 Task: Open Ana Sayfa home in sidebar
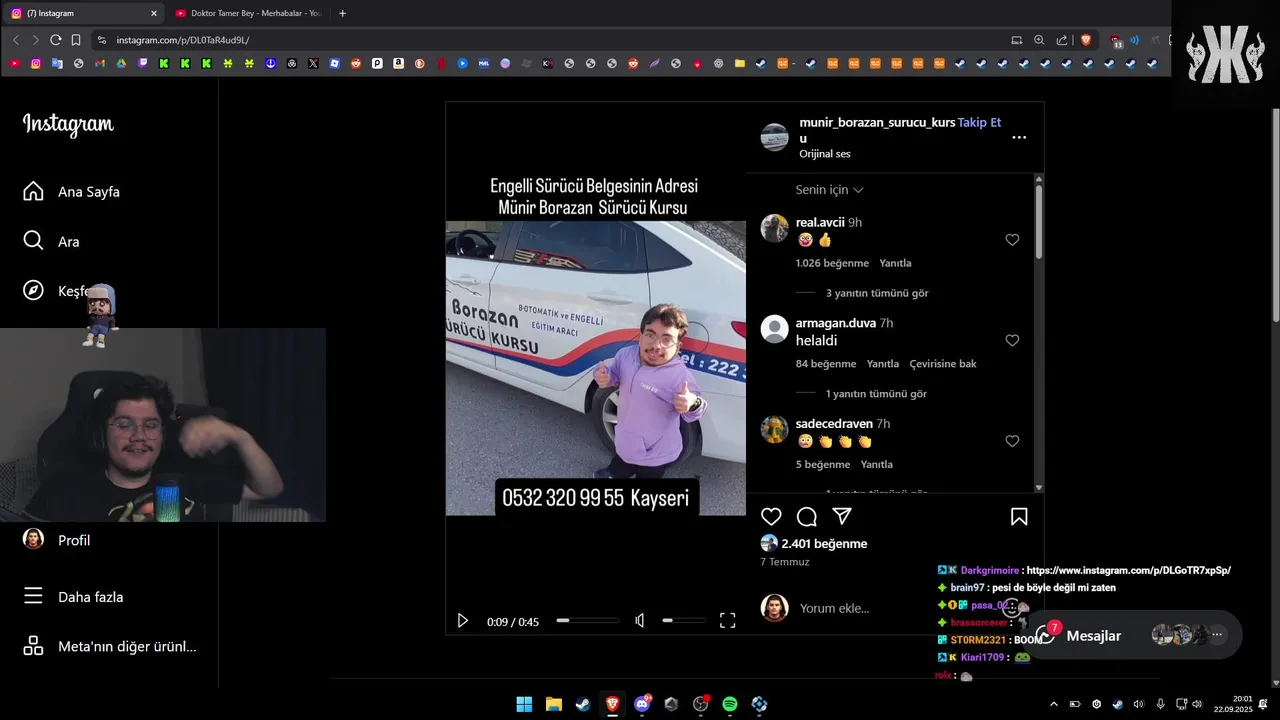tap(72, 191)
